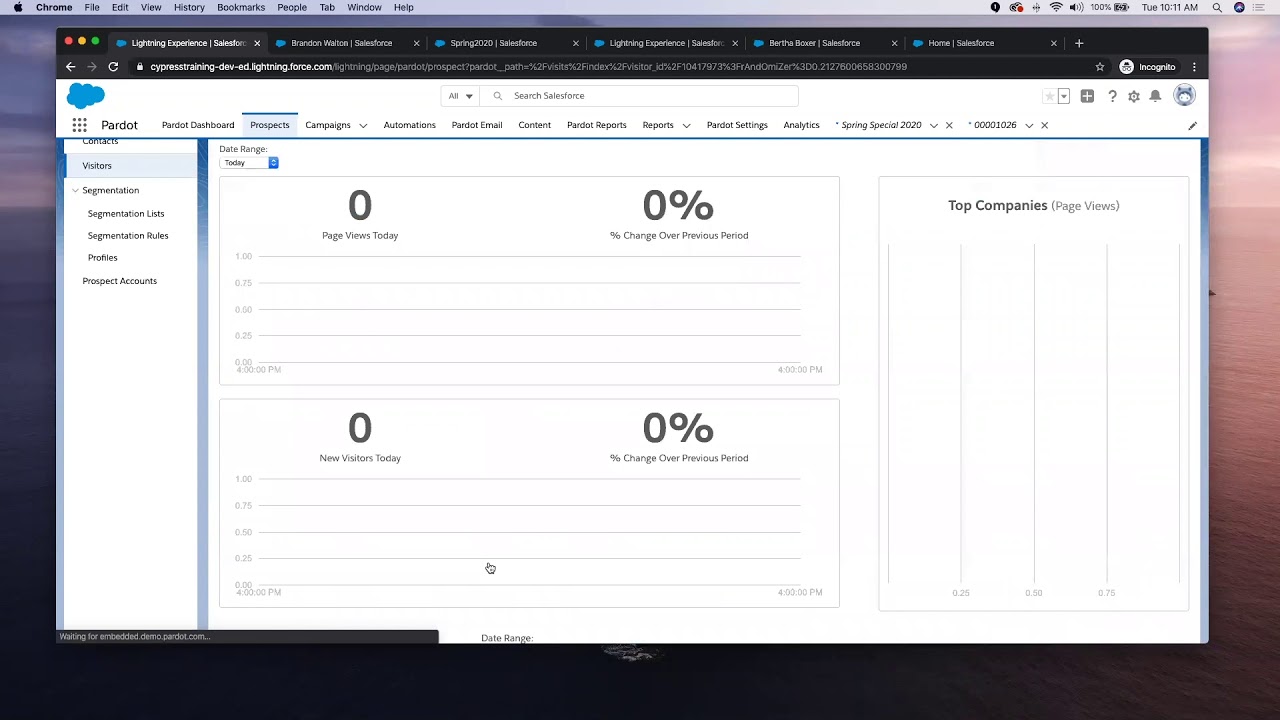This screenshot has height=720, width=1280.
Task: Open Prospect Accounts in sidebar
Action: pos(120,281)
